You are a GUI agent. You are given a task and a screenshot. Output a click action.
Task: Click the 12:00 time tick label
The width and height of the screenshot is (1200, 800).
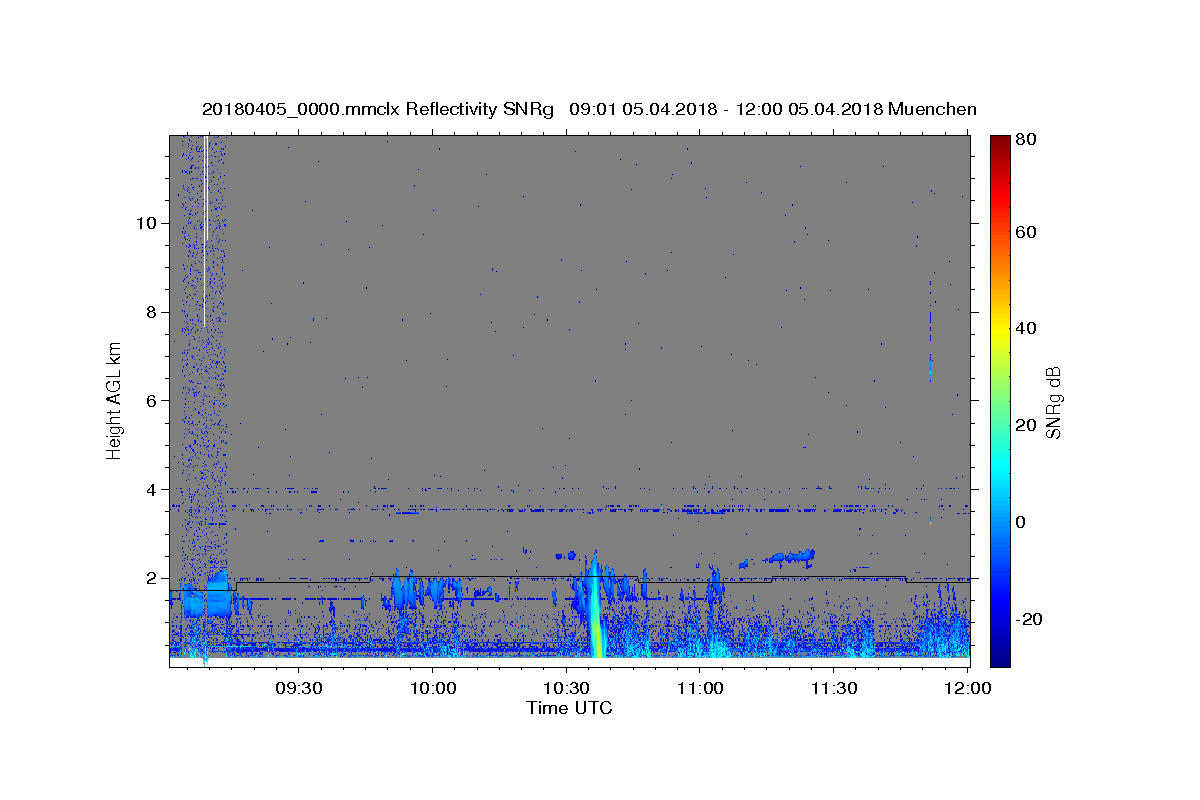pyautogui.click(x=967, y=688)
